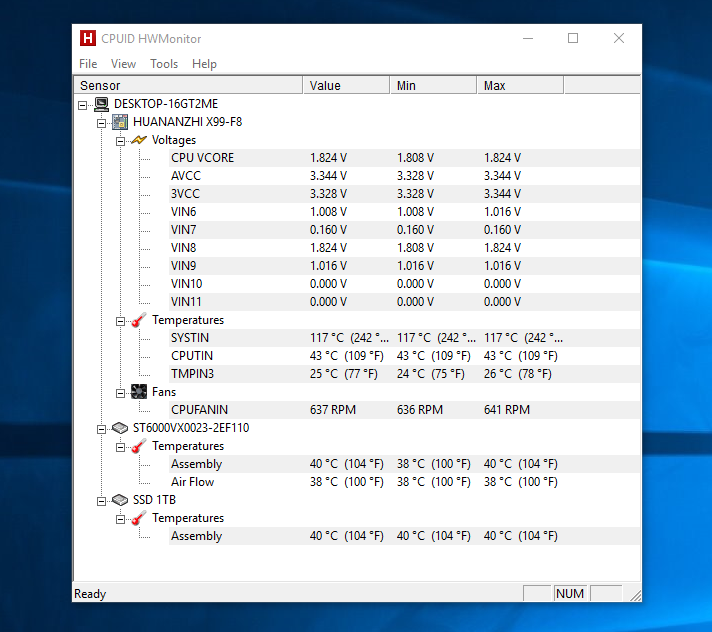Viewport: 712px width, 632px height.
Task: Click the Ready status bar text
Action: (90, 594)
